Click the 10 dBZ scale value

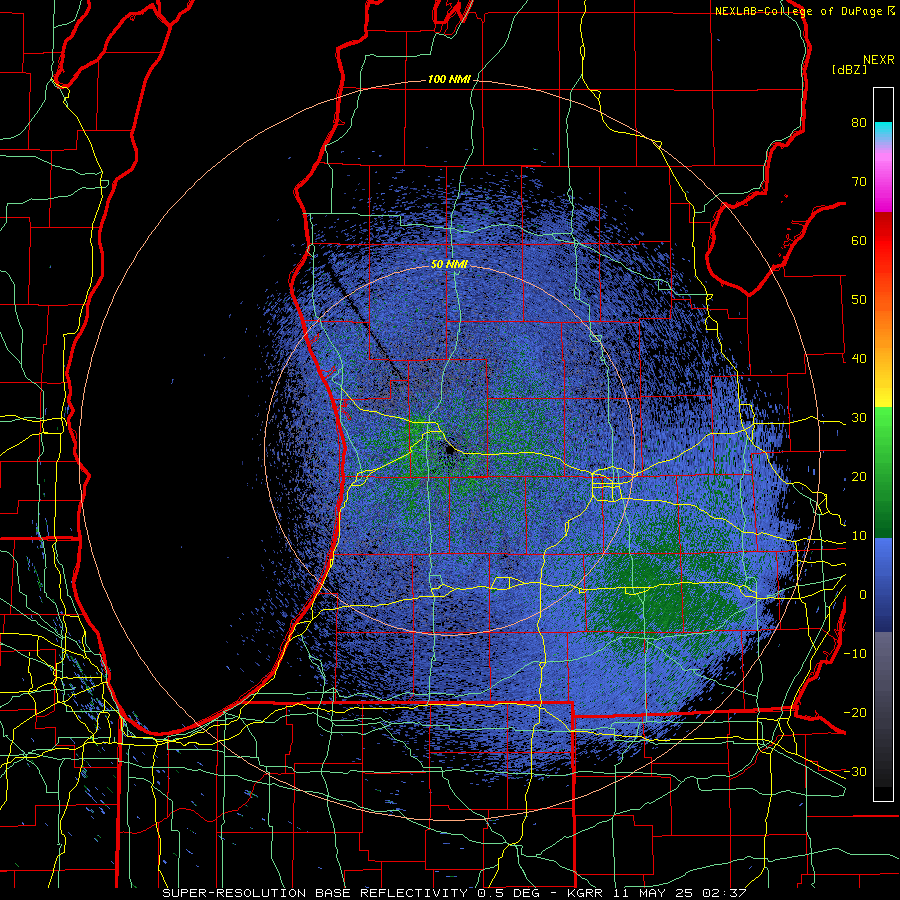859,536
